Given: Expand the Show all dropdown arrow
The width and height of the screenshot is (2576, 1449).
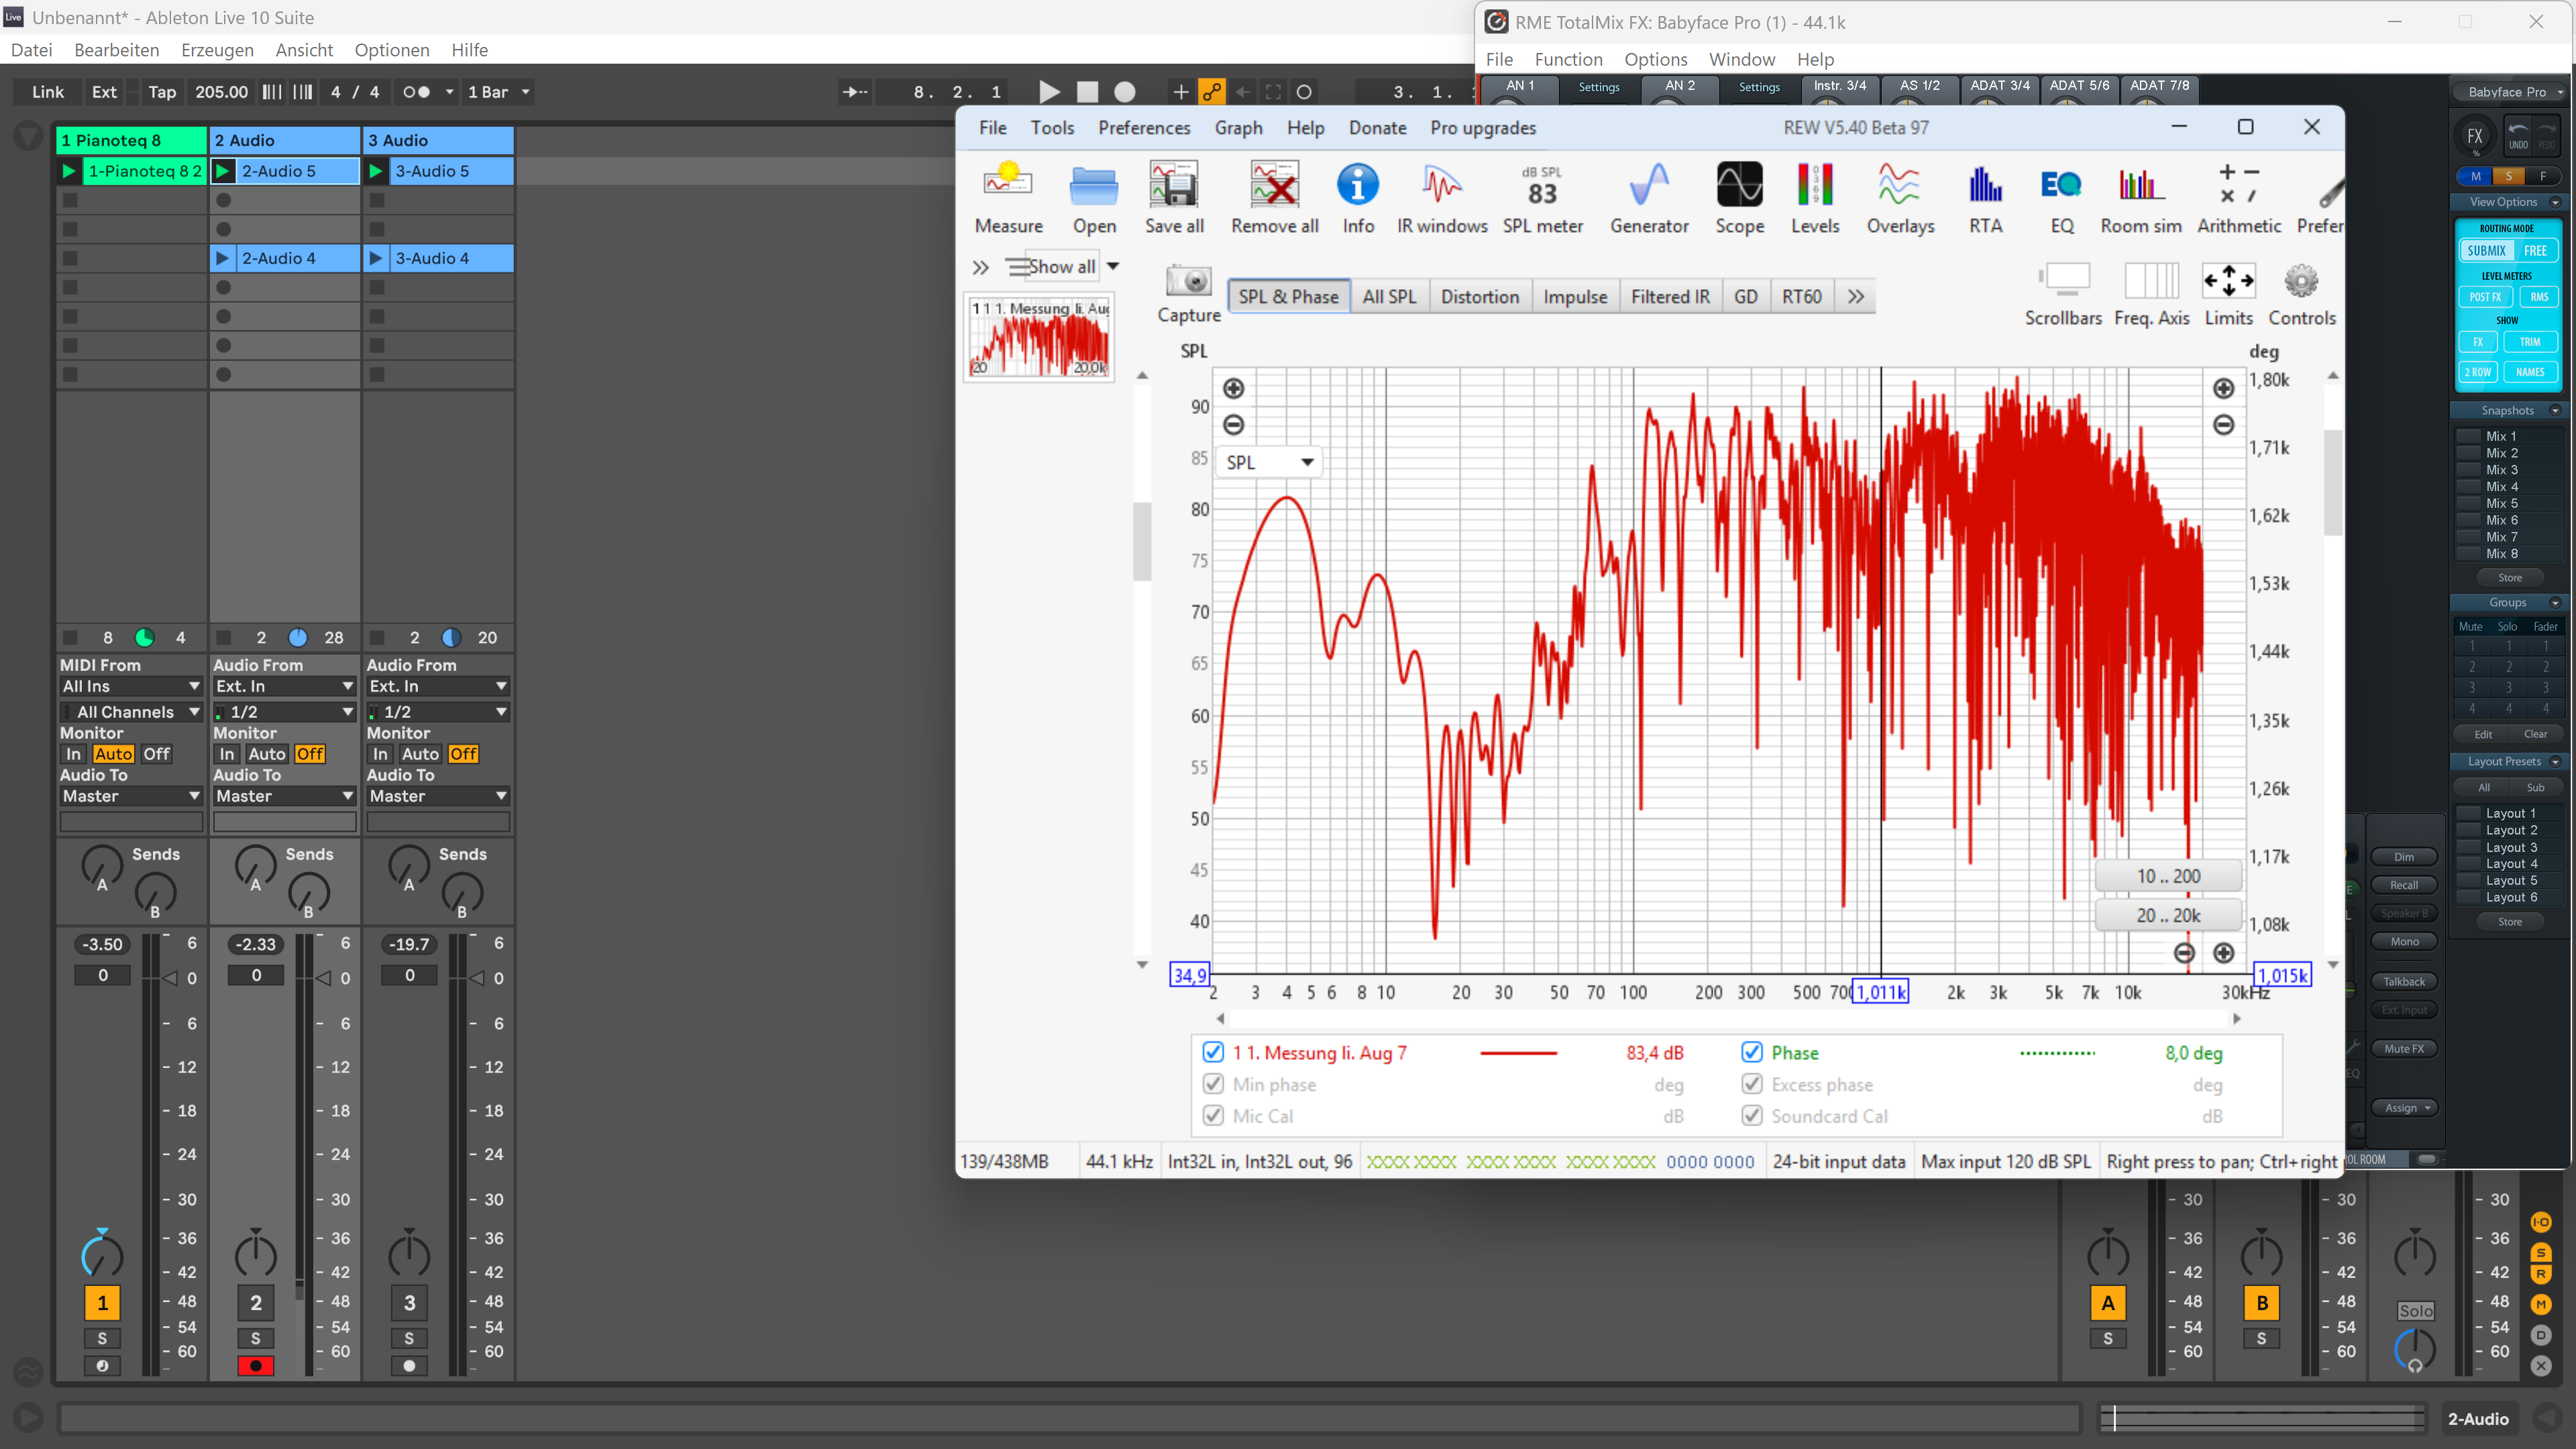Looking at the screenshot, I should pyautogui.click(x=1113, y=267).
